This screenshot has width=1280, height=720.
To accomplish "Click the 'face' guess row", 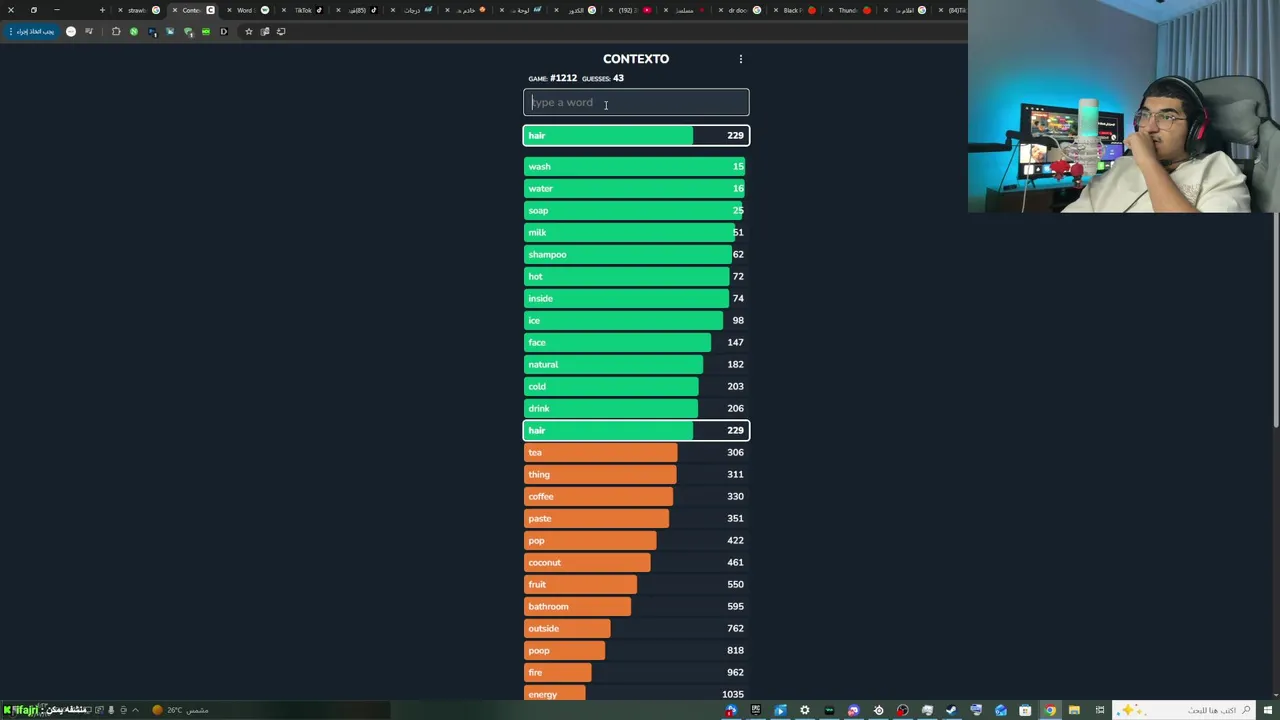I will coord(636,342).
